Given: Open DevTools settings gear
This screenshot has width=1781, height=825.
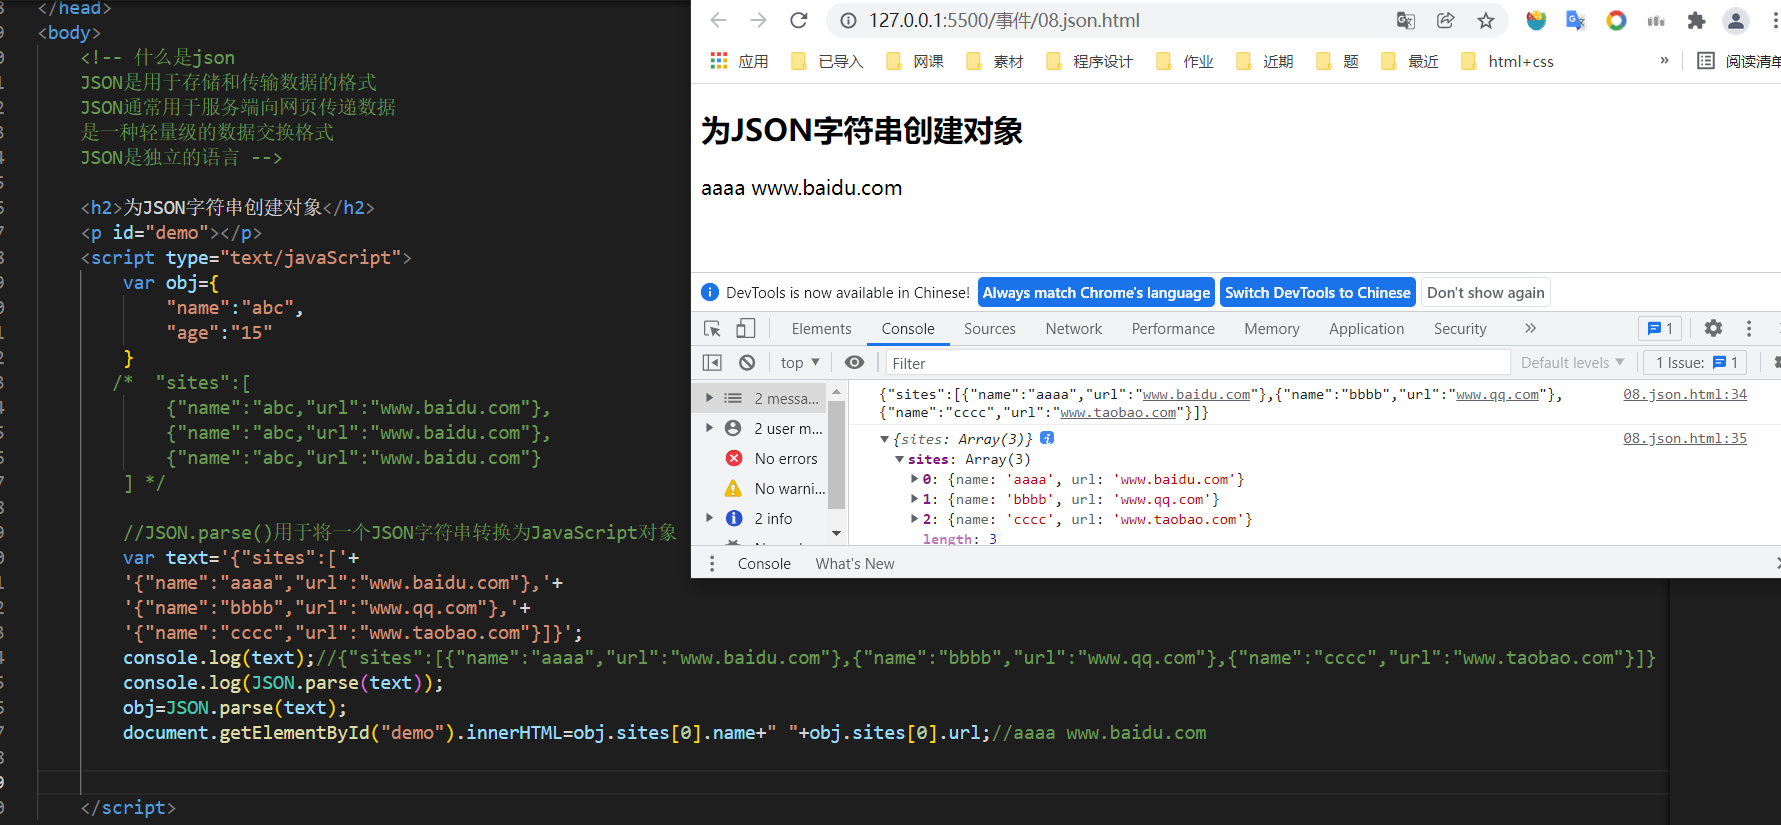Looking at the screenshot, I should pyautogui.click(x=1713, y=328).
